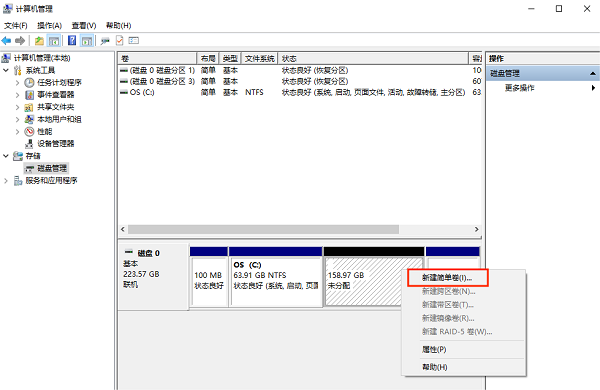Image resolution: width=600 pixels, height=390 pixels.
Task: Choose 新建简单卷(I)... from context menu
Action: point(447,278)
